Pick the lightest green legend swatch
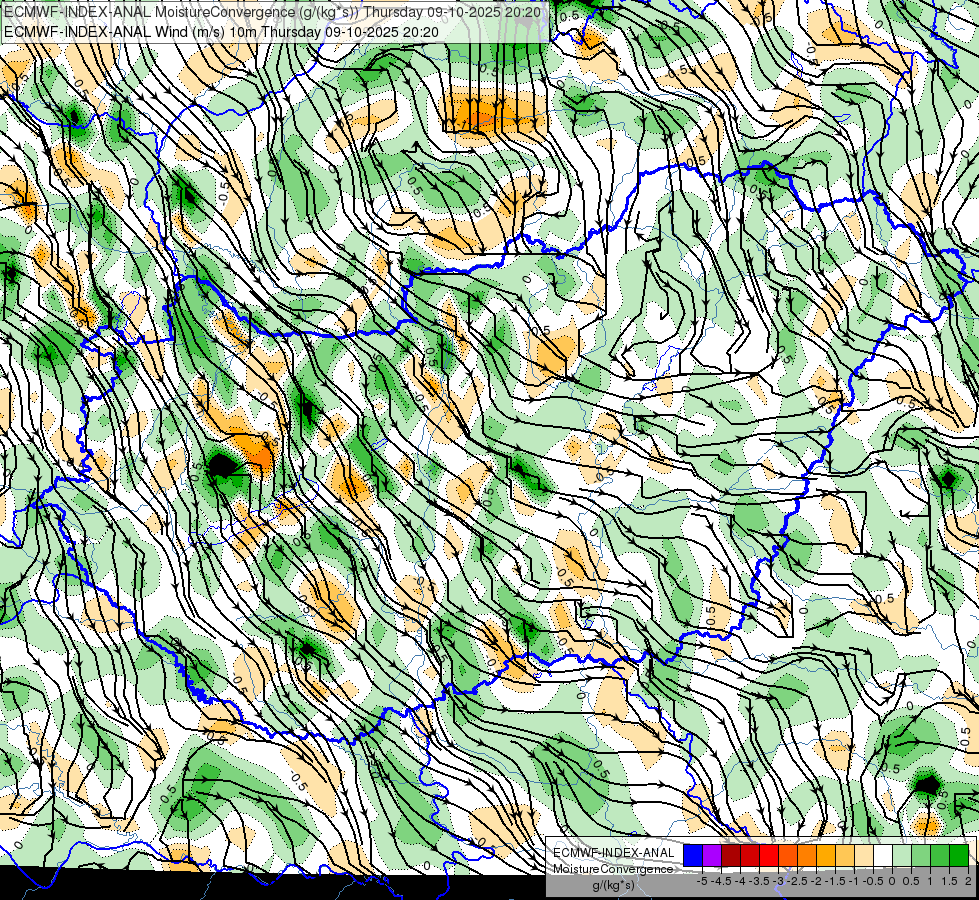Image resolution: width=979 pixels, height=900 pixels. (902, 855)
